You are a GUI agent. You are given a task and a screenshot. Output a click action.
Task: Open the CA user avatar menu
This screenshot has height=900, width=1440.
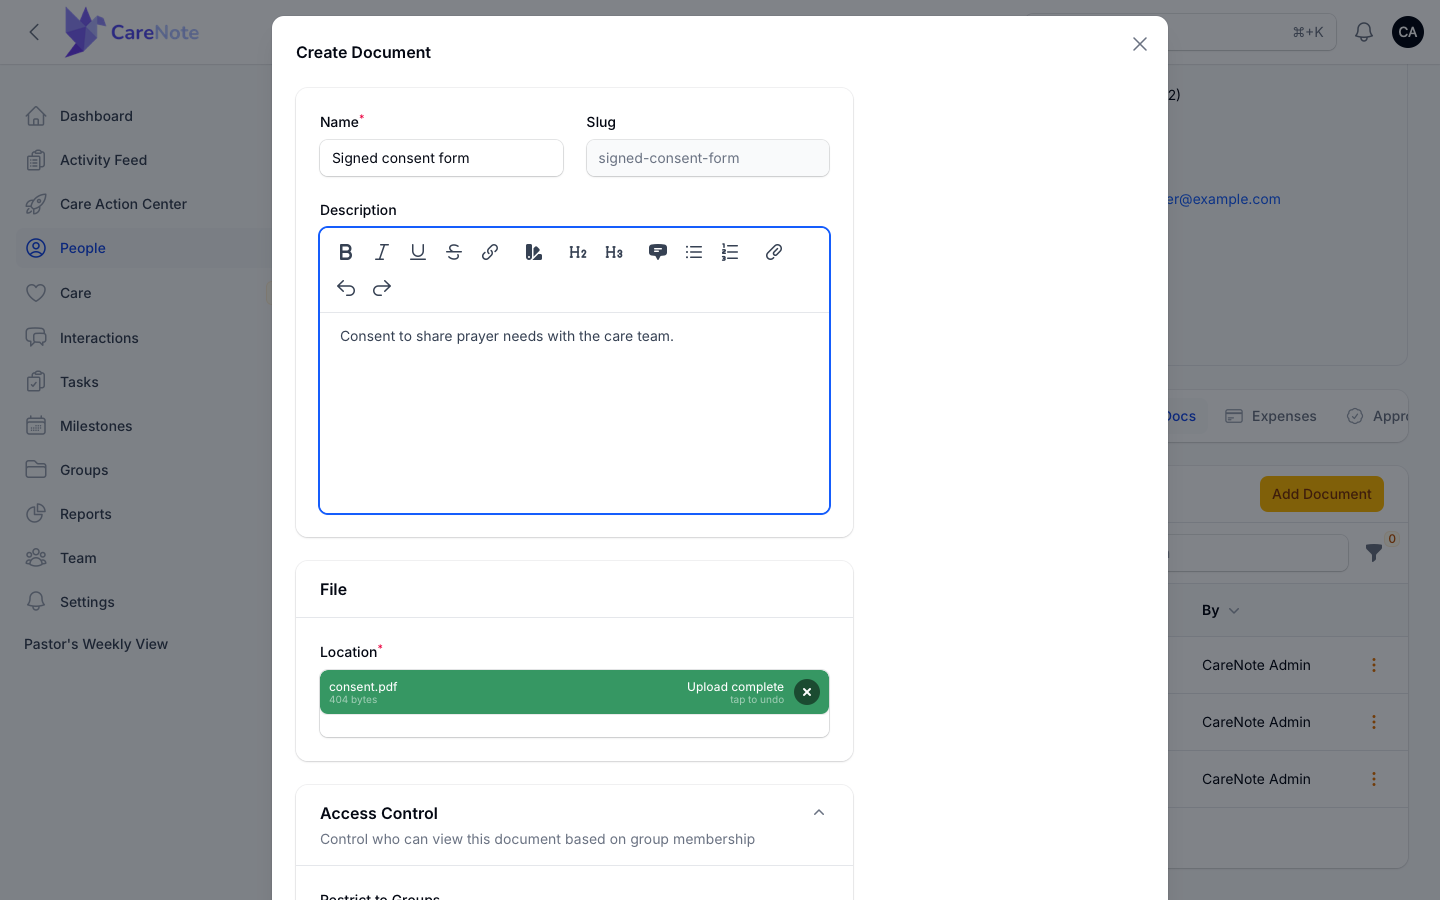1408,32
